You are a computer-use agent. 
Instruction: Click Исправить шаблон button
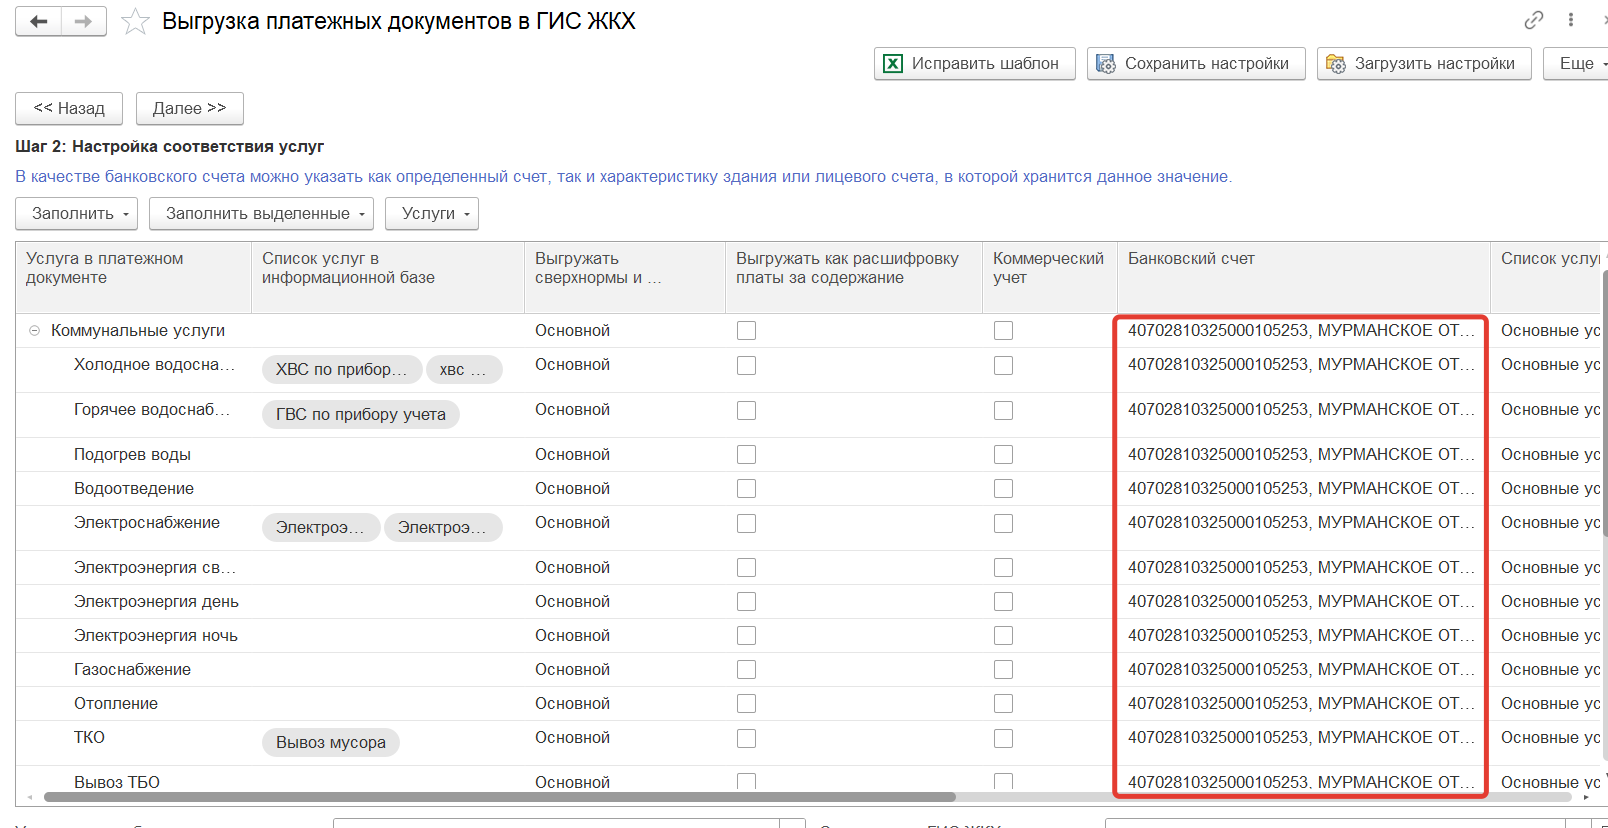975,64
